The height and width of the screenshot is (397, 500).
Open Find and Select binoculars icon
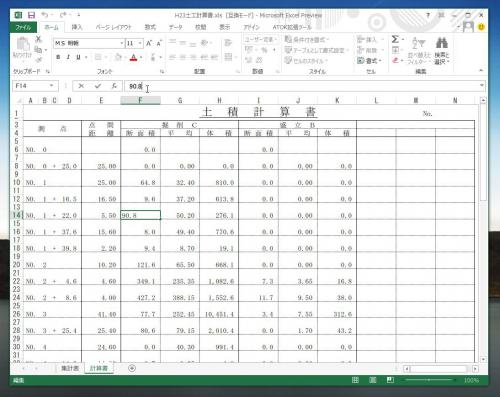442,43
